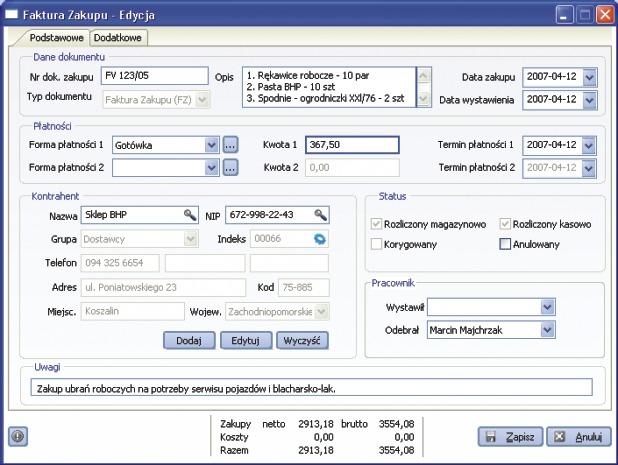The image size is (618, 465).
Task: Open details button for Forma płatności 2
Action: pyautogui.click(x=231, y=168)
